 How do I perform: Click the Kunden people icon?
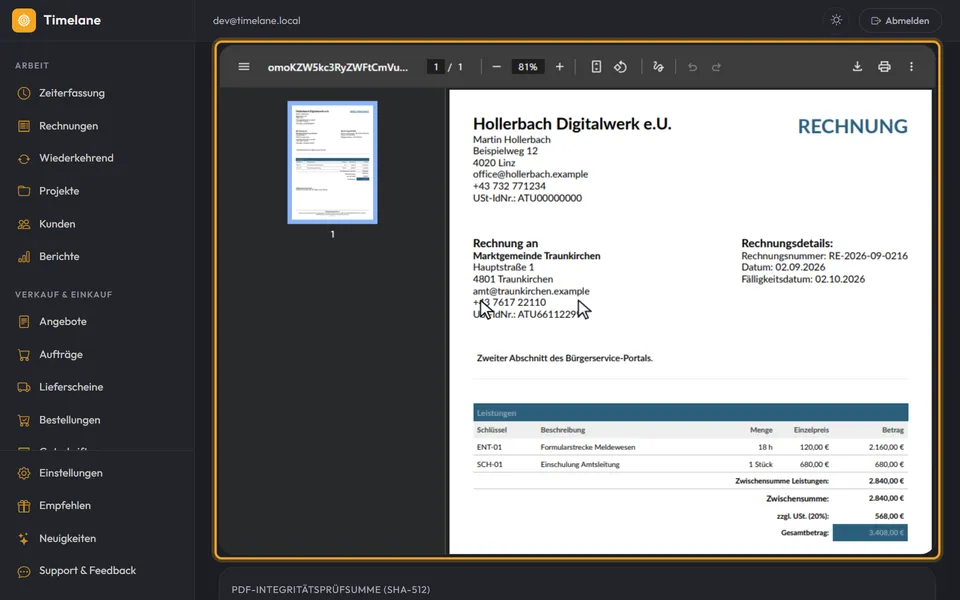[x=24, y=224]
